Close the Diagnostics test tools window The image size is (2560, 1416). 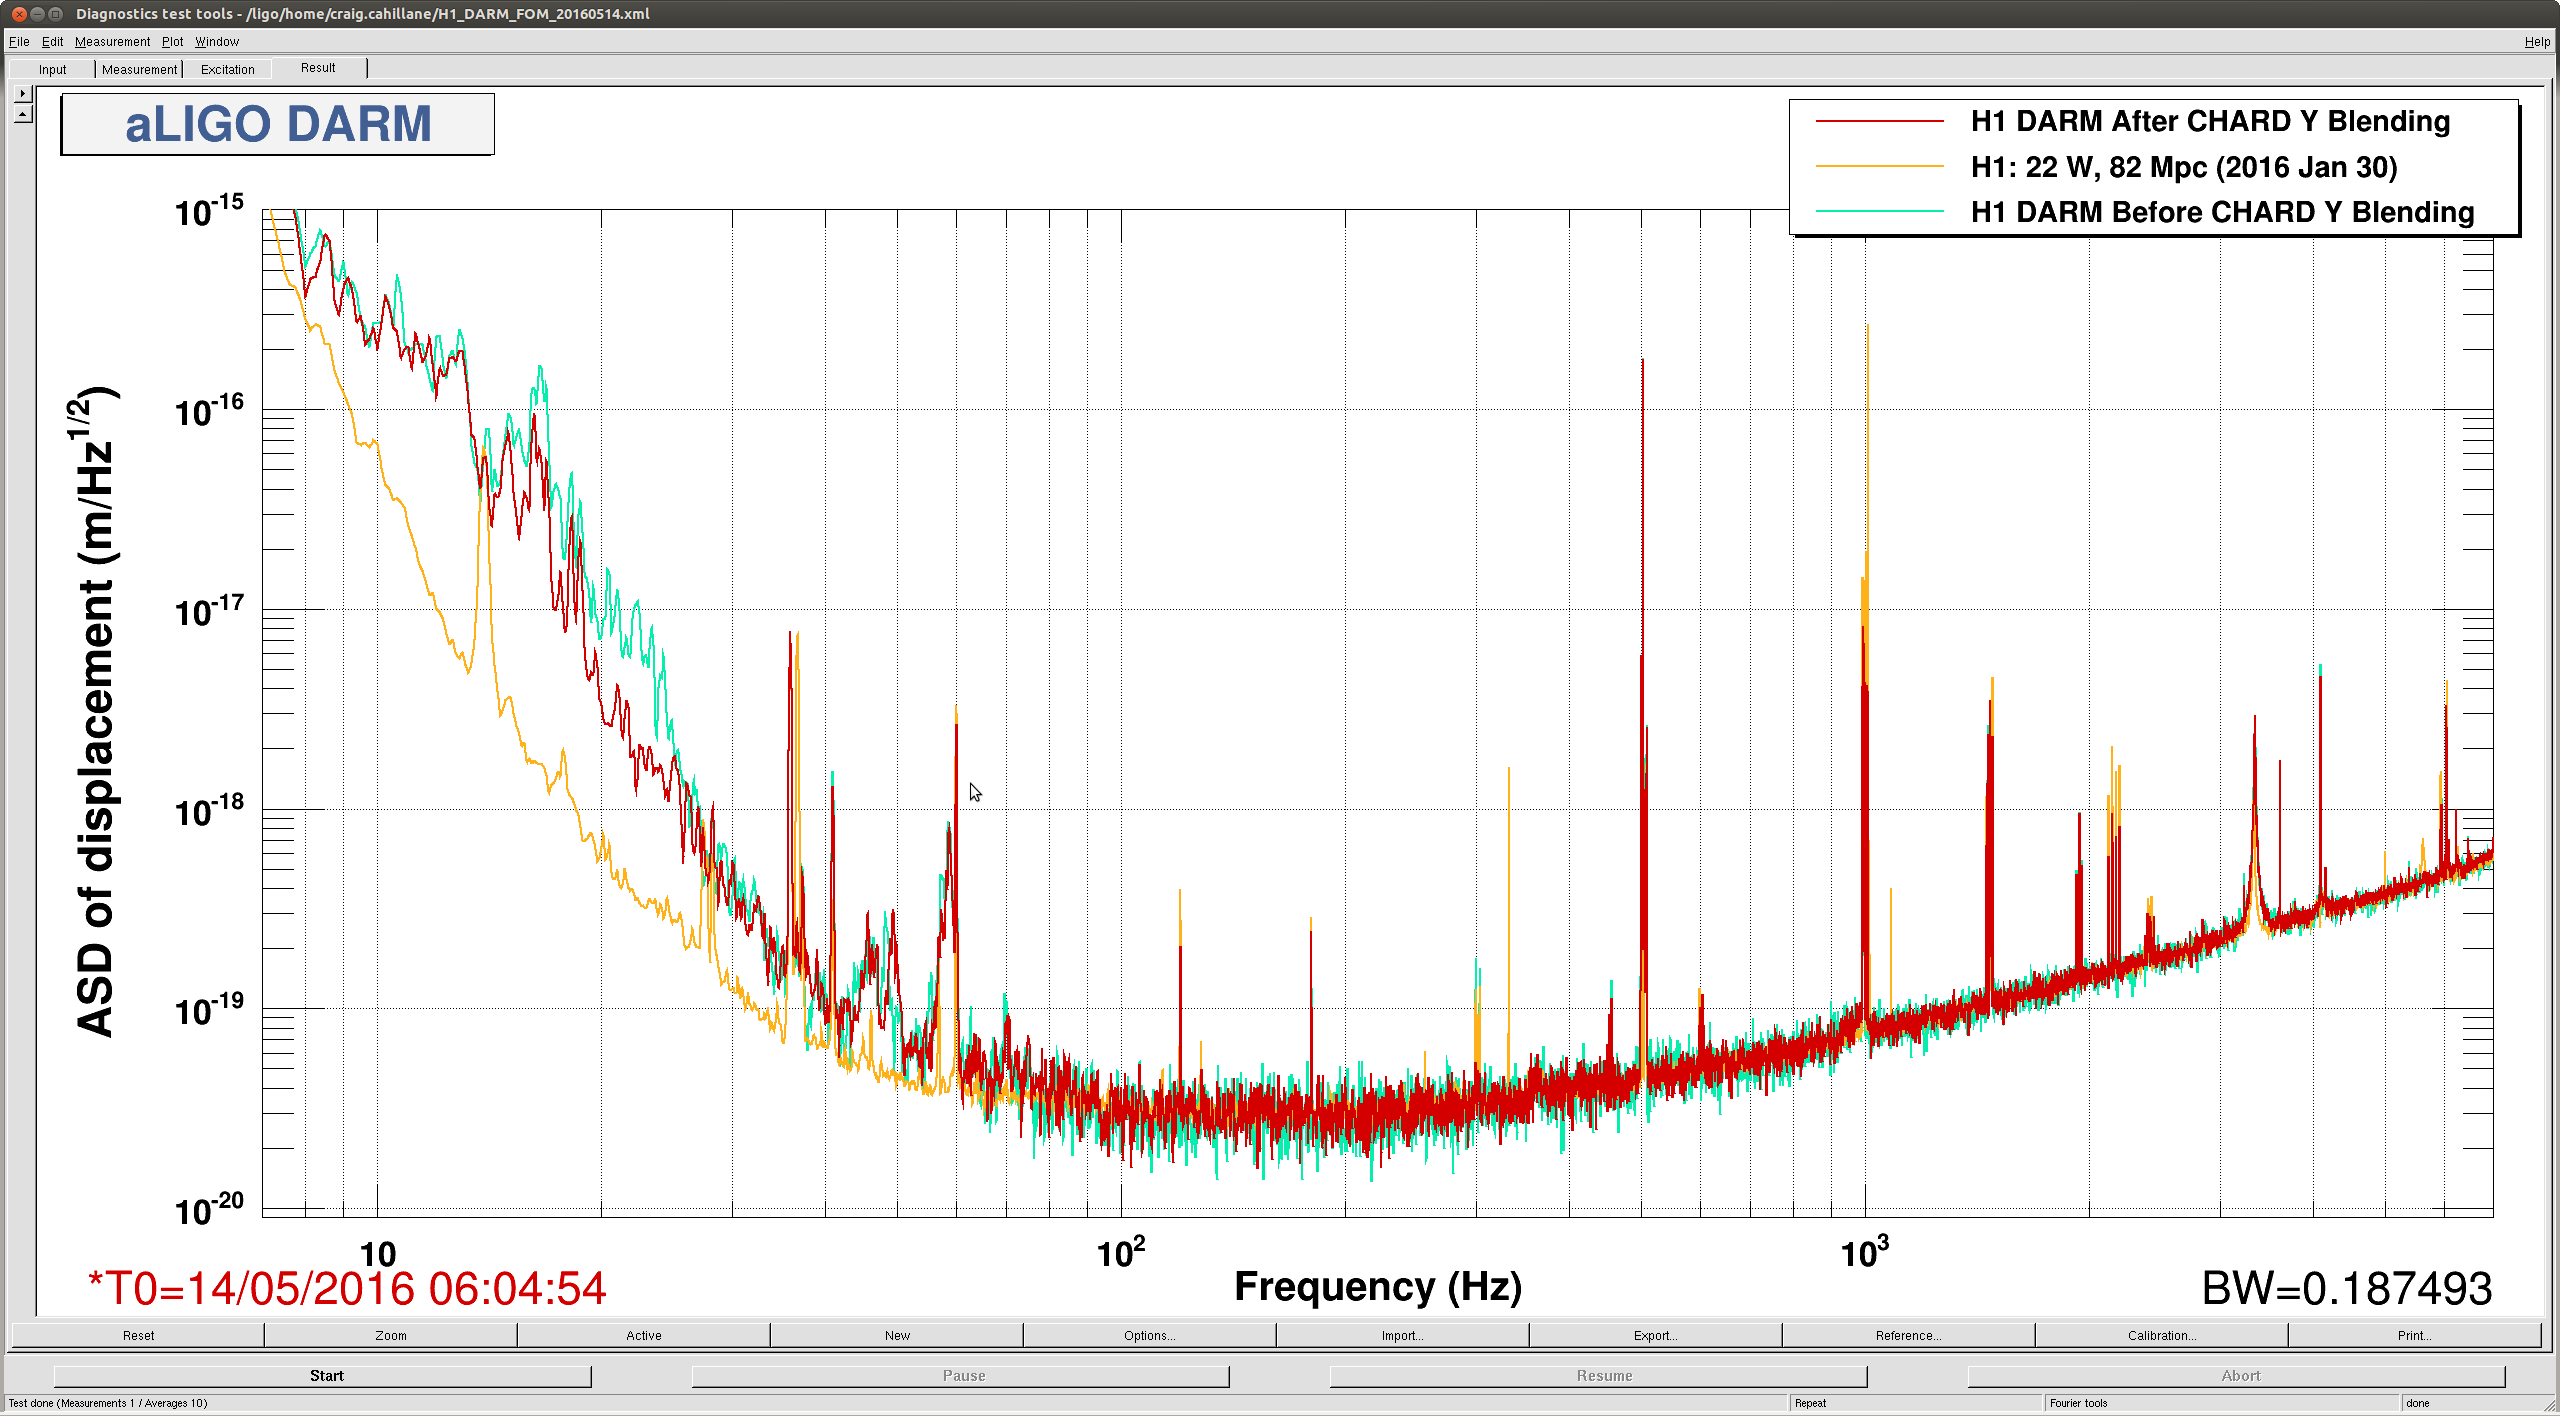coord(18,14)
